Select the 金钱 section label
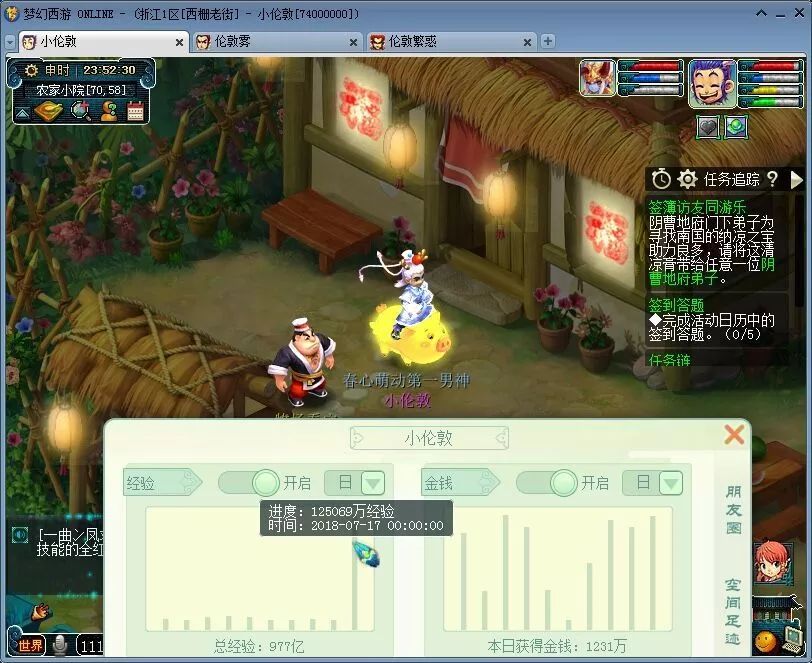Screen dimensions: 812x663 click(461, 483)
